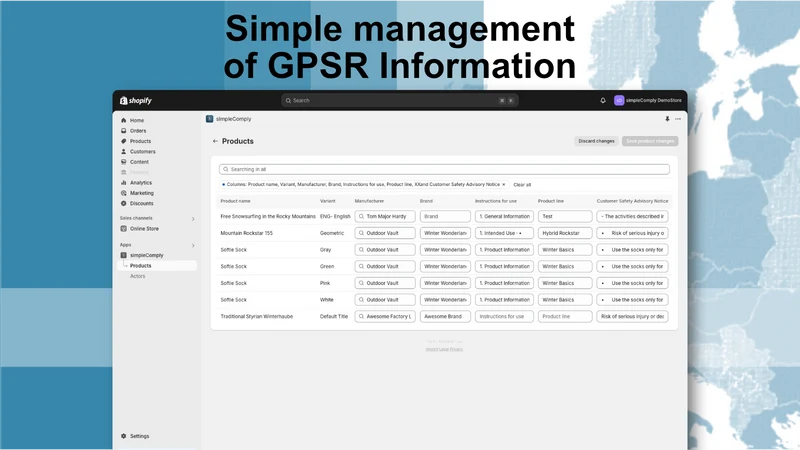Screen dimensions: 800x450
Task: Open the Analytics page
Action: click(141, 183)
